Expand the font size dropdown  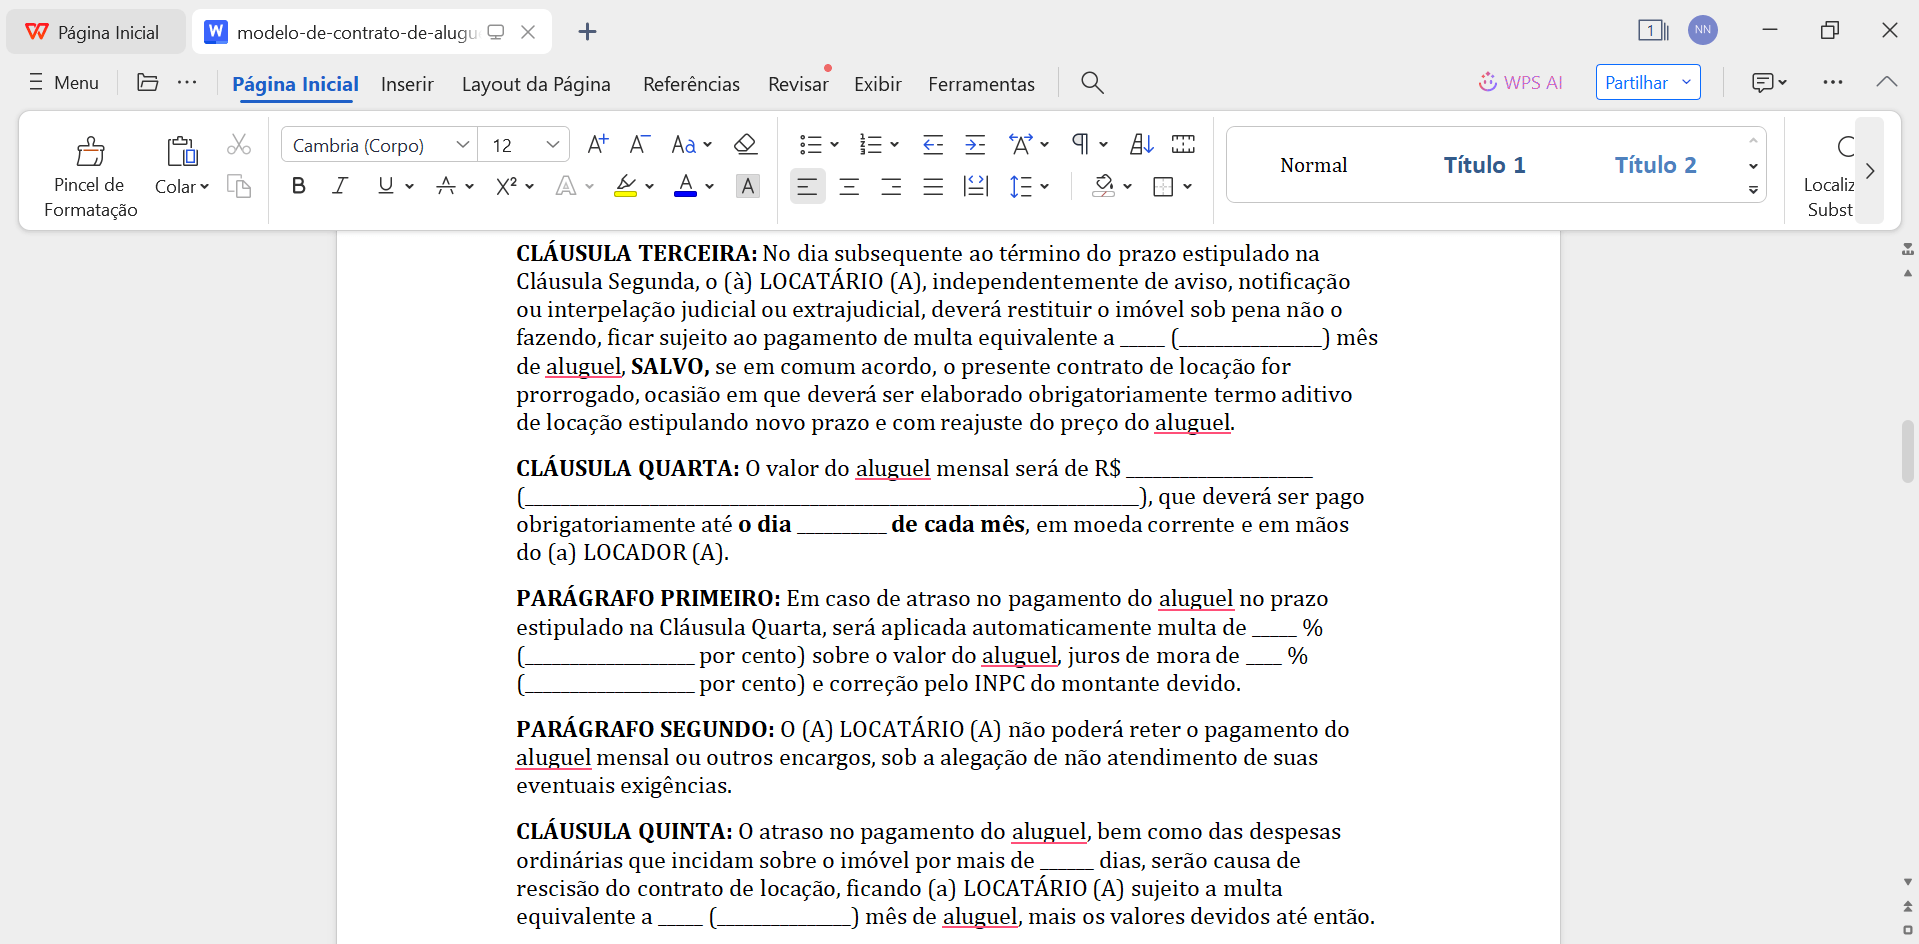552,145
